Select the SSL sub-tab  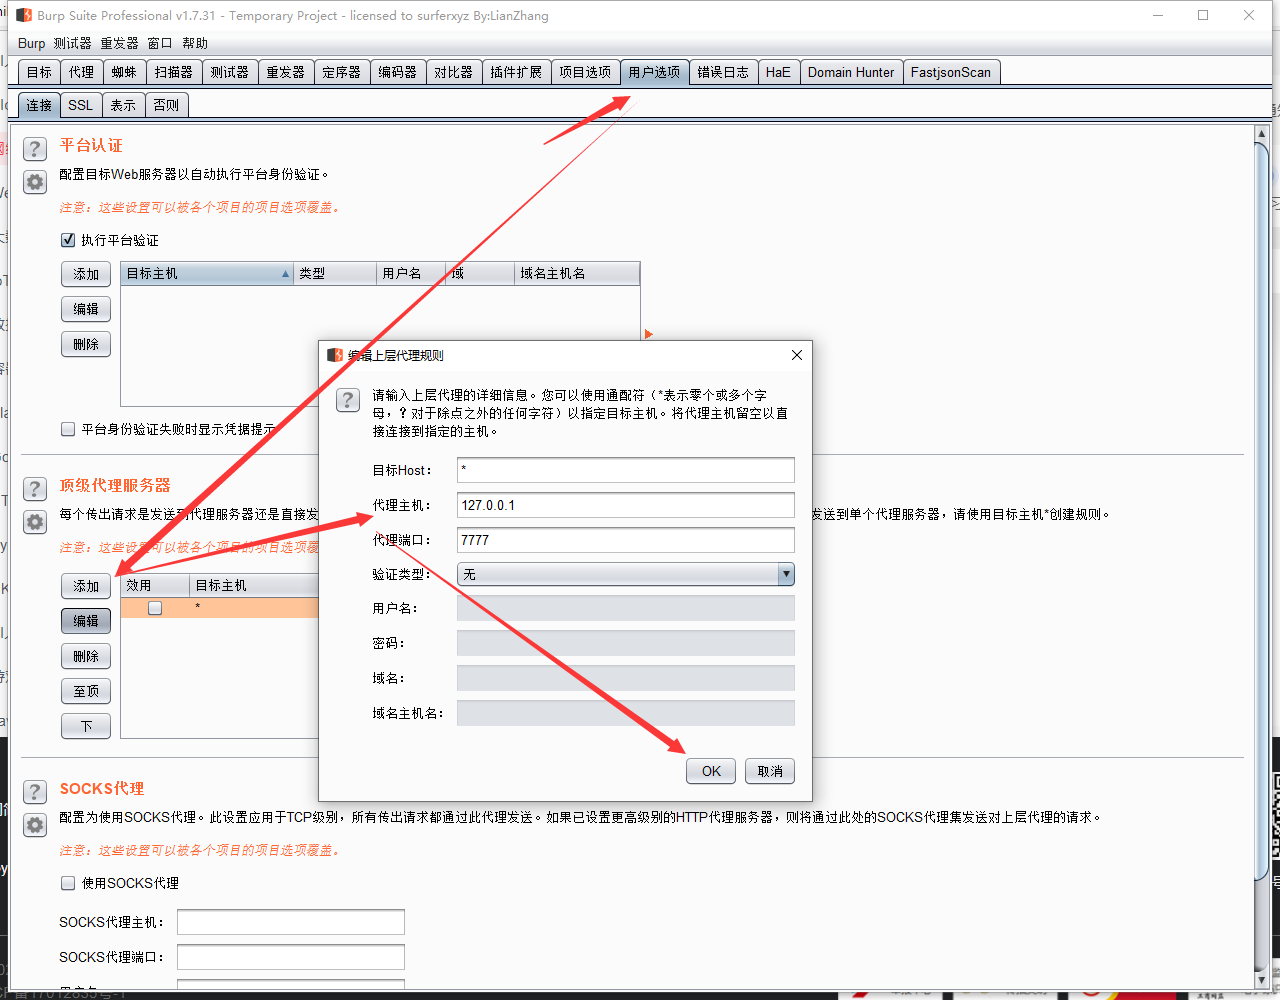coord(80,105)
